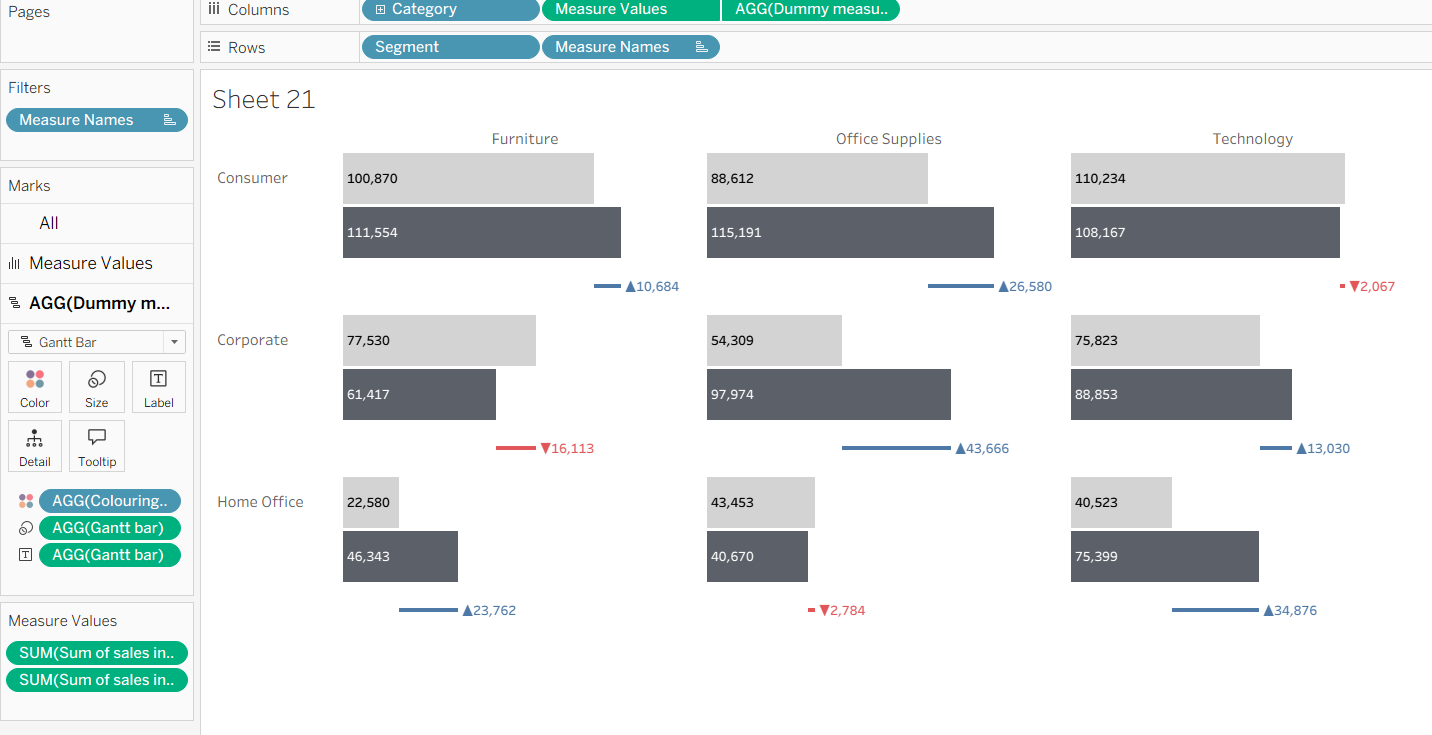The width and height of the screenshot is (1432, 735).
Task: Click the Filters Measure Names pill icon
Action: 169,120
